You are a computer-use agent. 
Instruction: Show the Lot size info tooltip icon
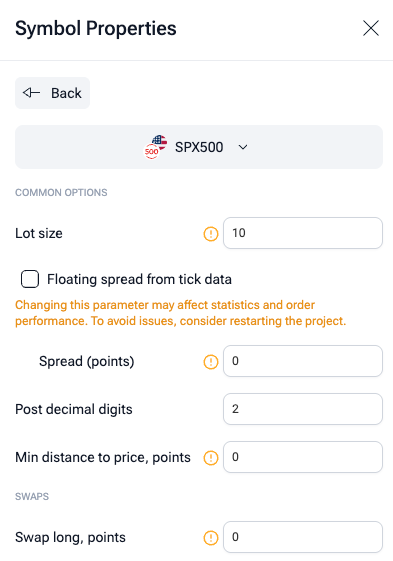click(211, 234)
